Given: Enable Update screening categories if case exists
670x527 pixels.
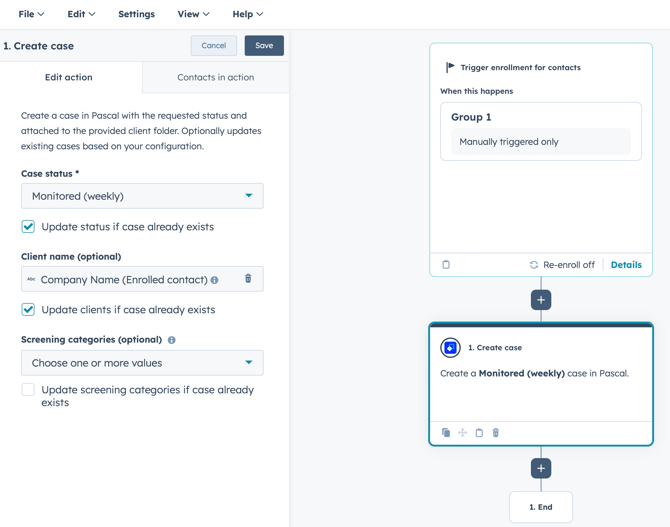Looking at the screenshot, I should pos(28,390).
